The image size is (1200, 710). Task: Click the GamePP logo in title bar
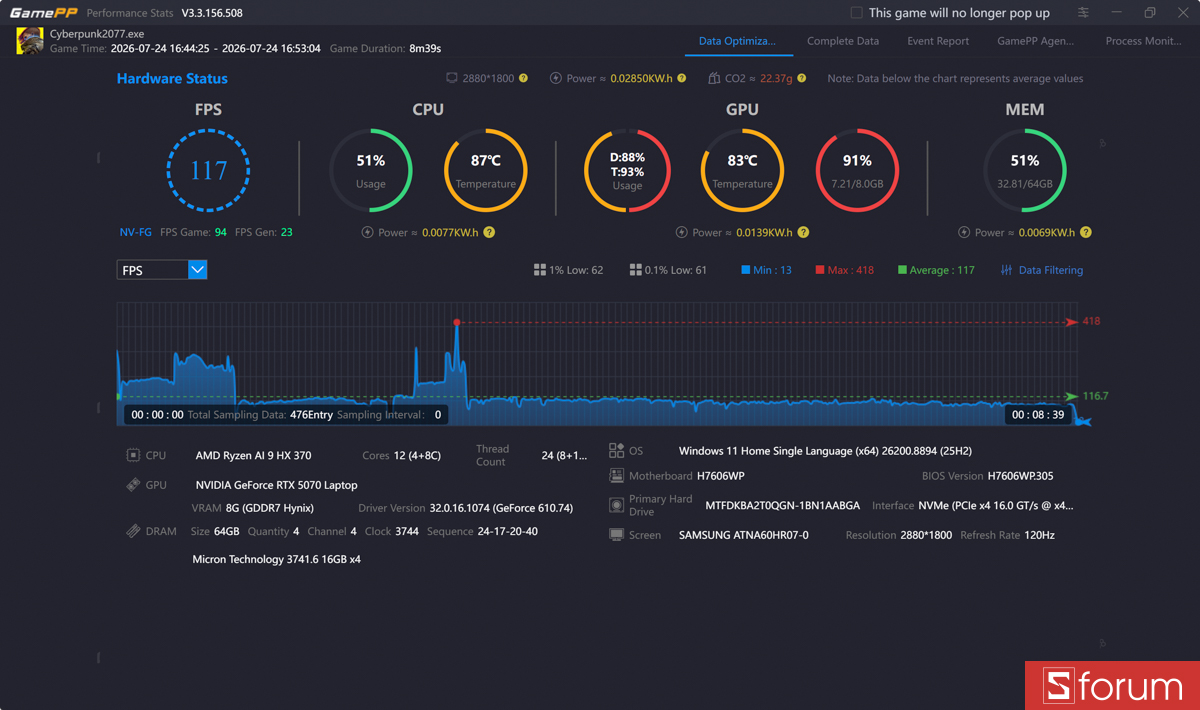pyautogui.click(x=42, y=13)
